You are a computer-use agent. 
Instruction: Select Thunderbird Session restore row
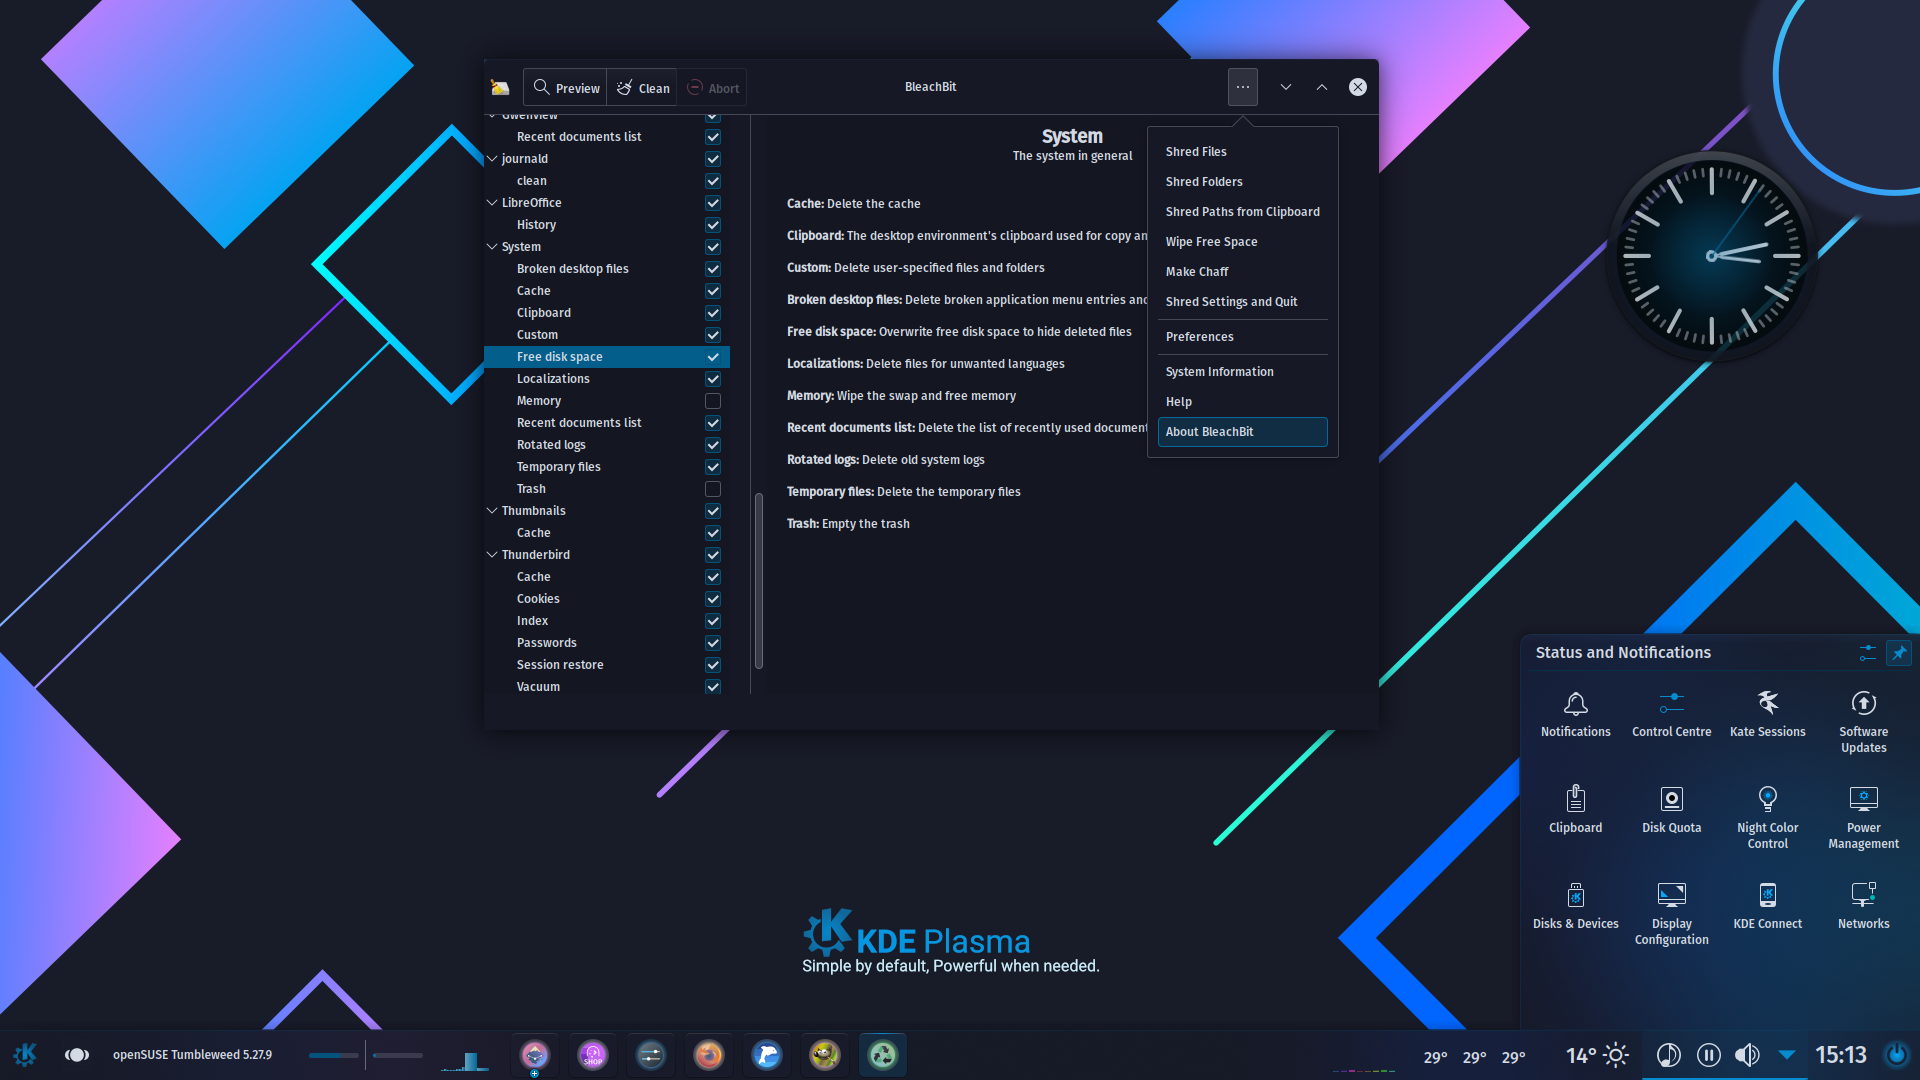tap(606, 665)
